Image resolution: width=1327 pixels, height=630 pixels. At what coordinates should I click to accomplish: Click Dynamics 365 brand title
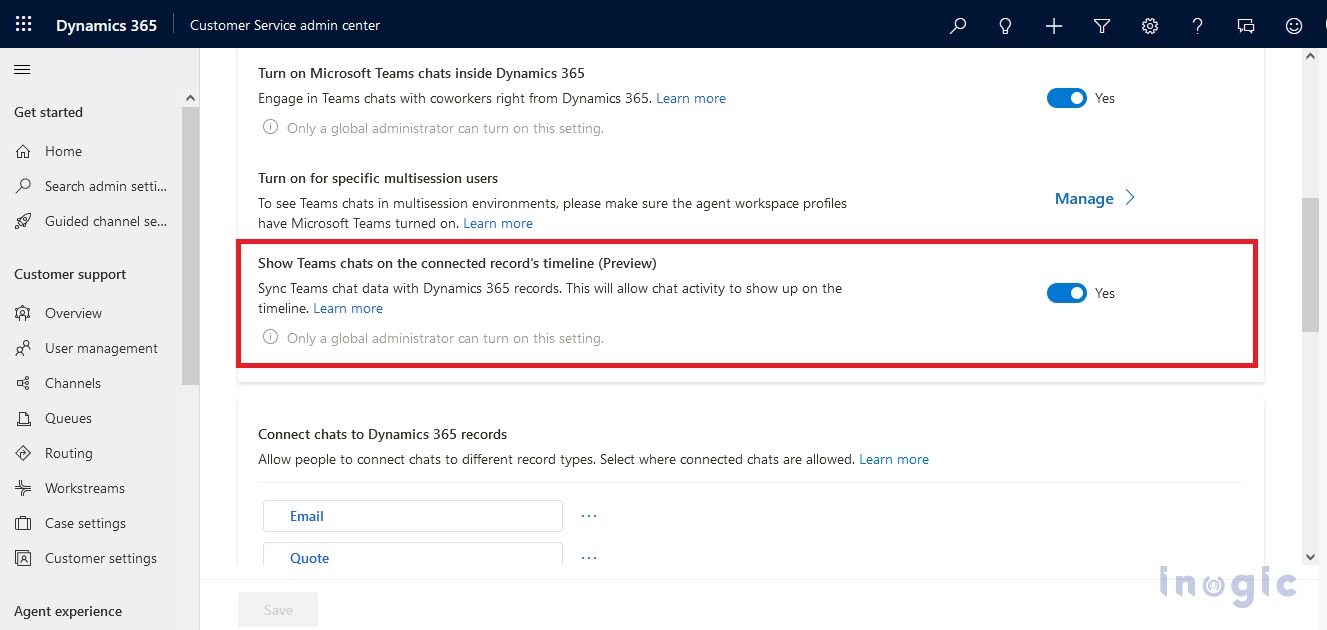tap(106, 25)
